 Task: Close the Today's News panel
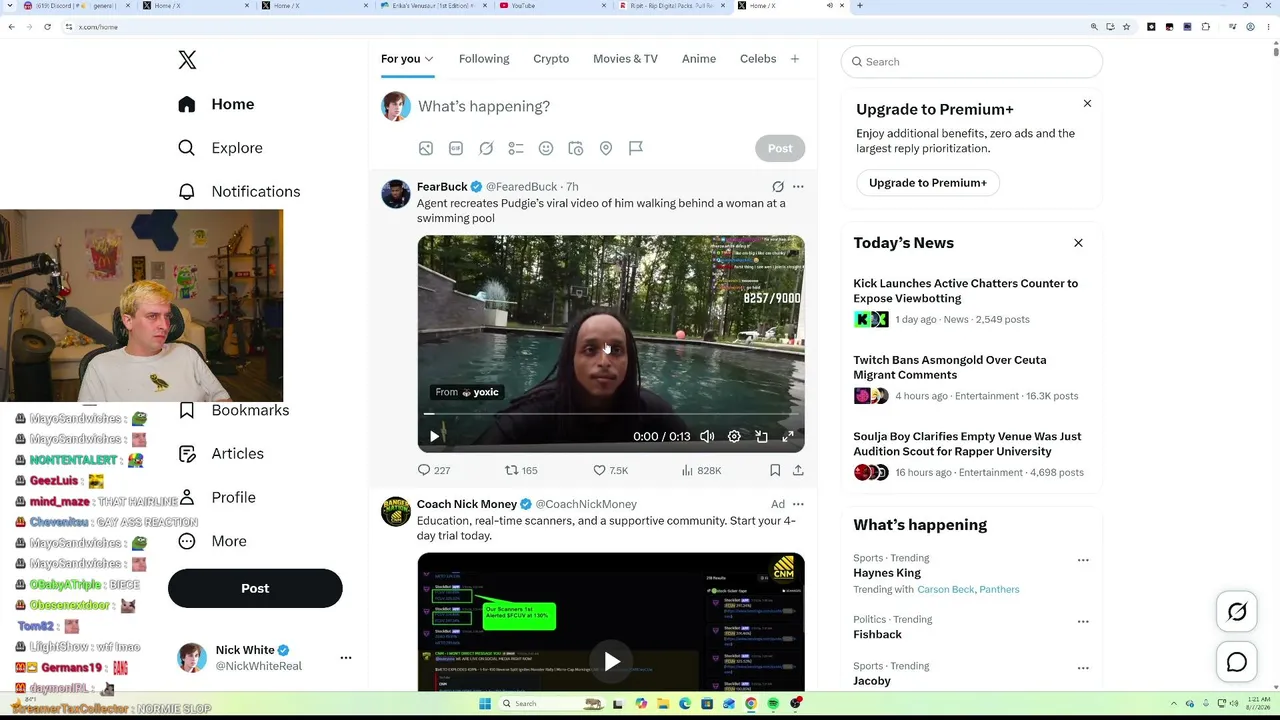point(1079,243)
